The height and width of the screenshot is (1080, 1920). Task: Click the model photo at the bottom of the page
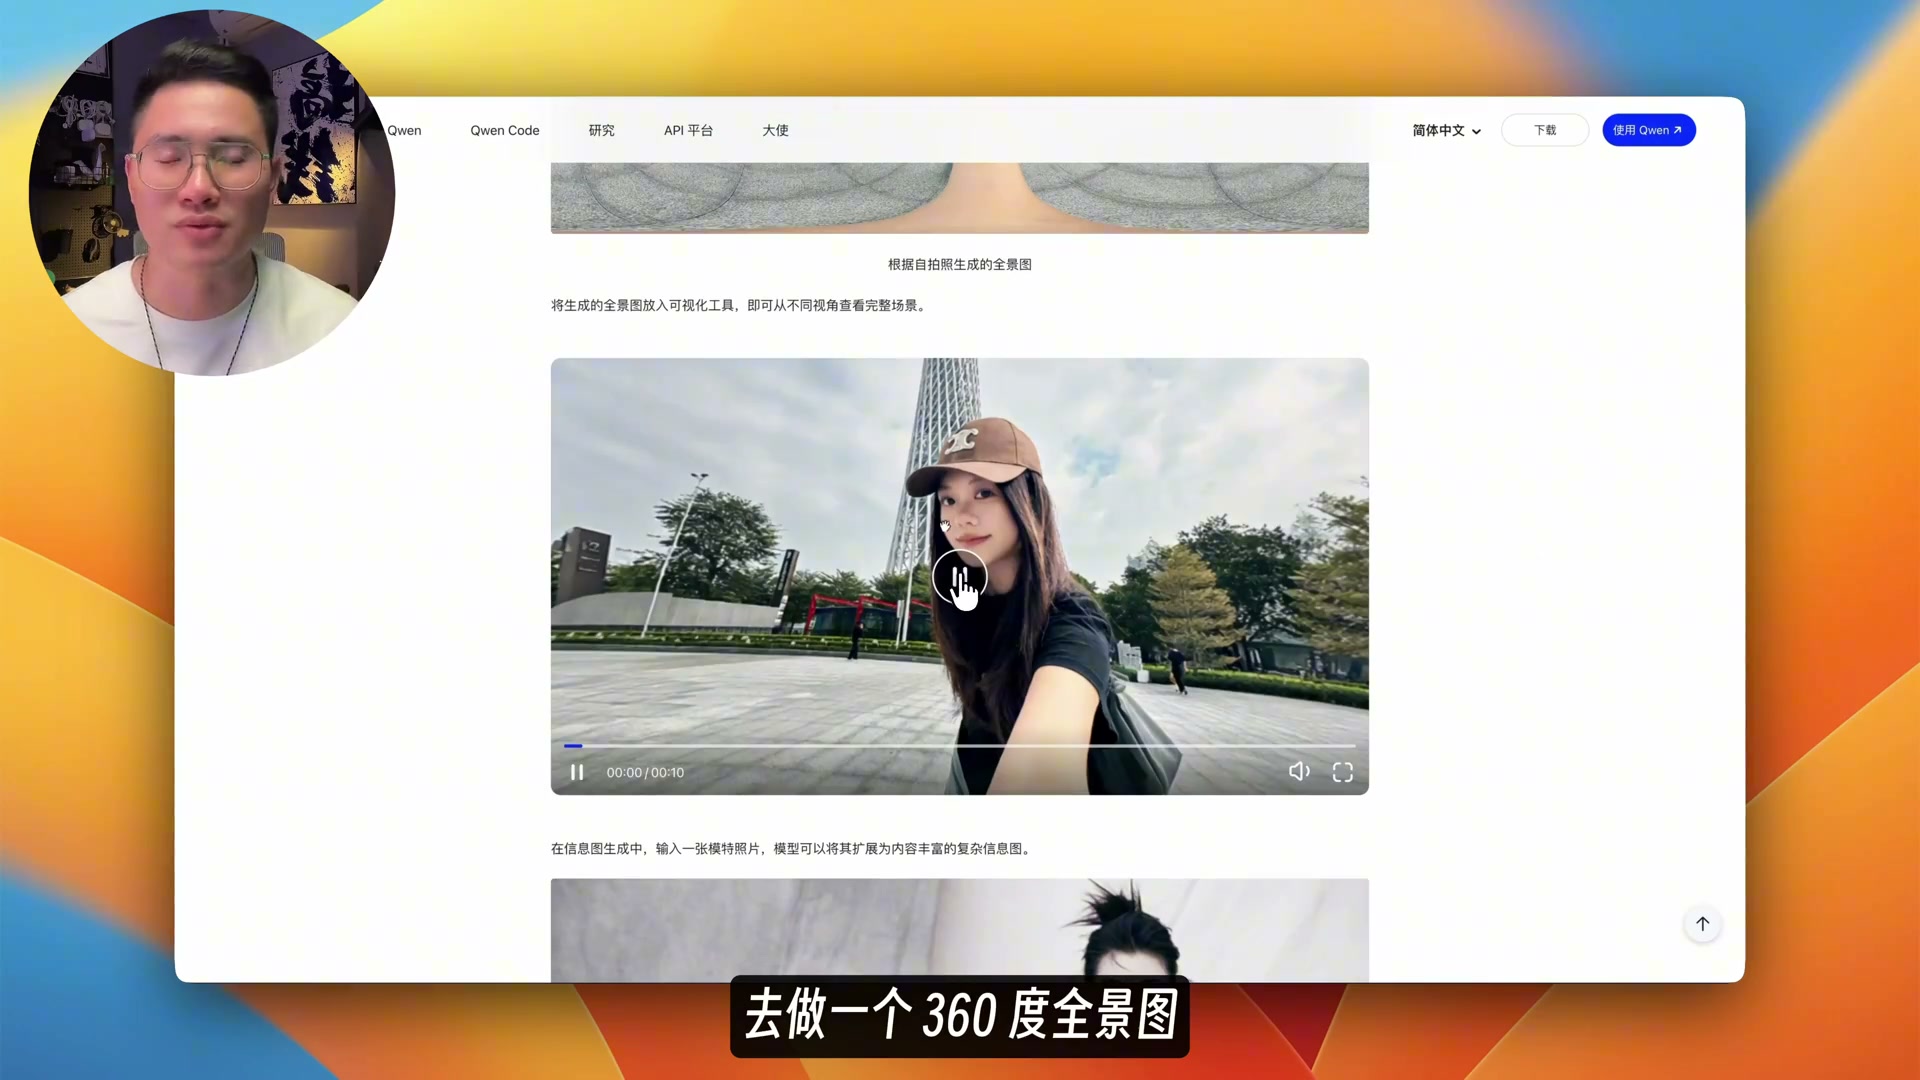pyautogui.click(x=960, y=930)
